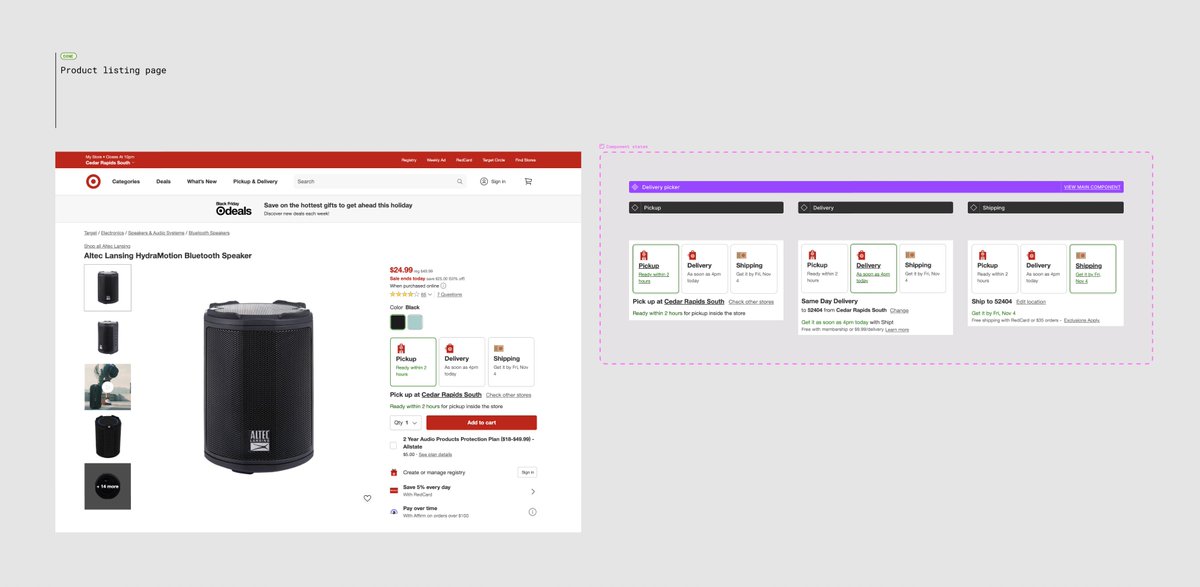Select Shipping option on the product page
Screen dimensions: 1200x587
[511, 362]
